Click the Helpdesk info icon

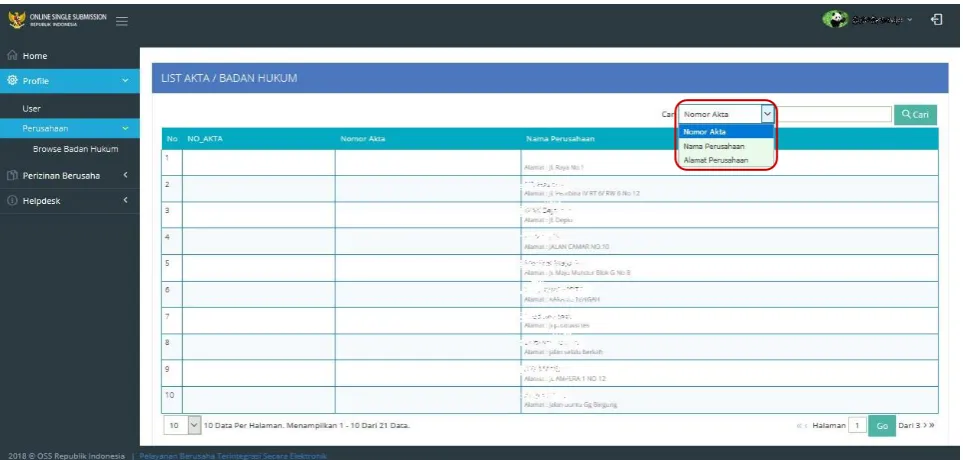click(x=12, y=201)
